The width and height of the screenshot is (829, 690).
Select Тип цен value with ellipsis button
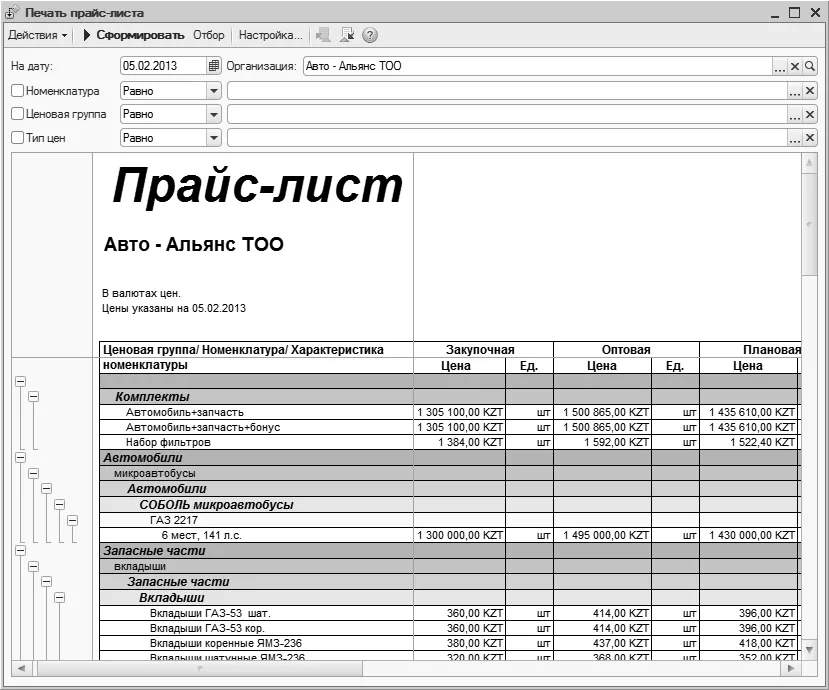795,139
